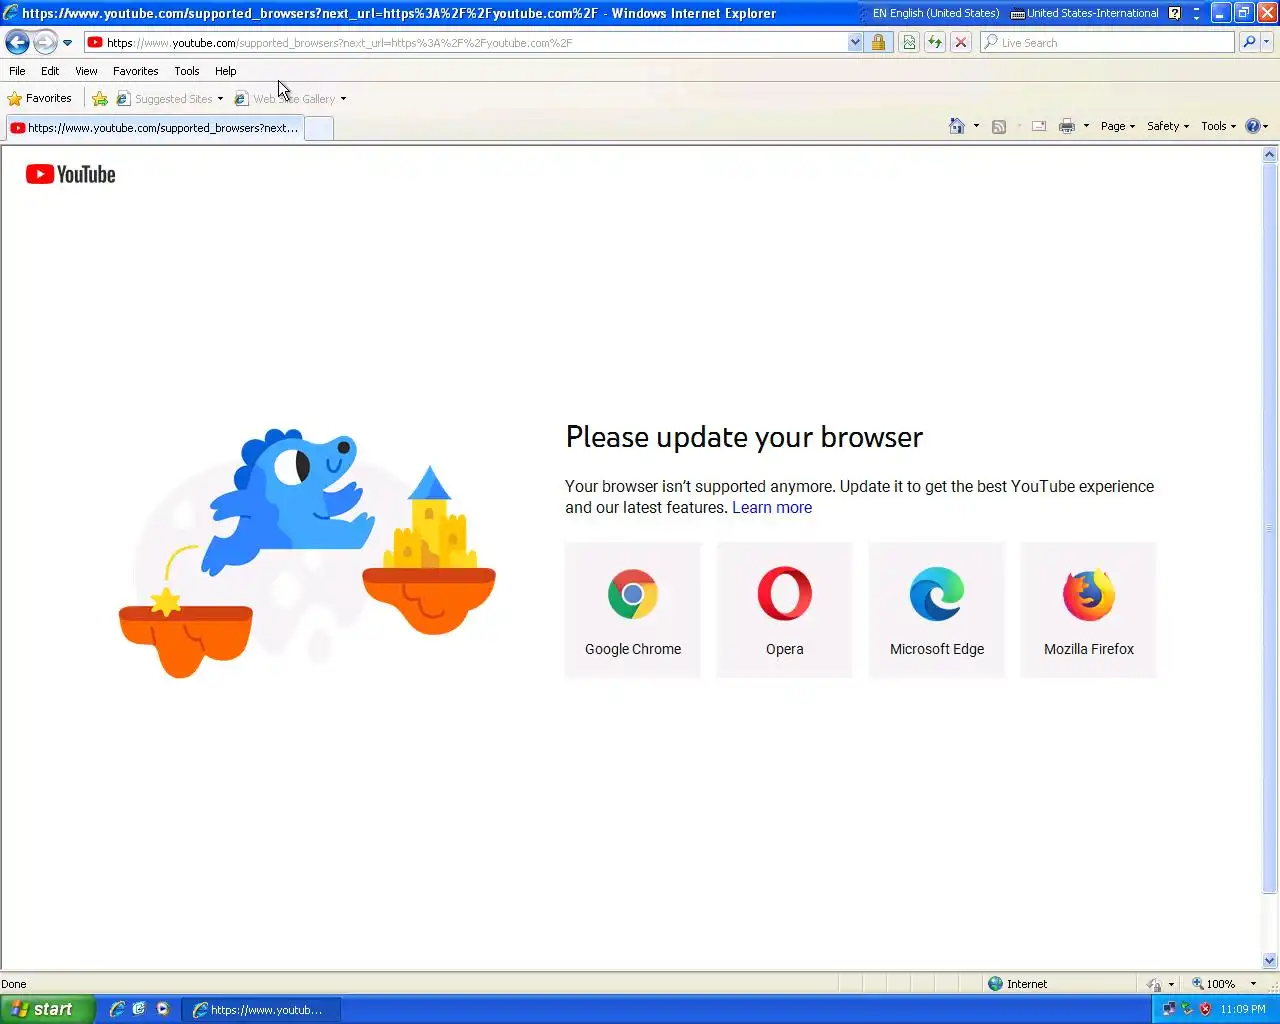Click the vertical scrollbar up arrow

click(1270, 155)
